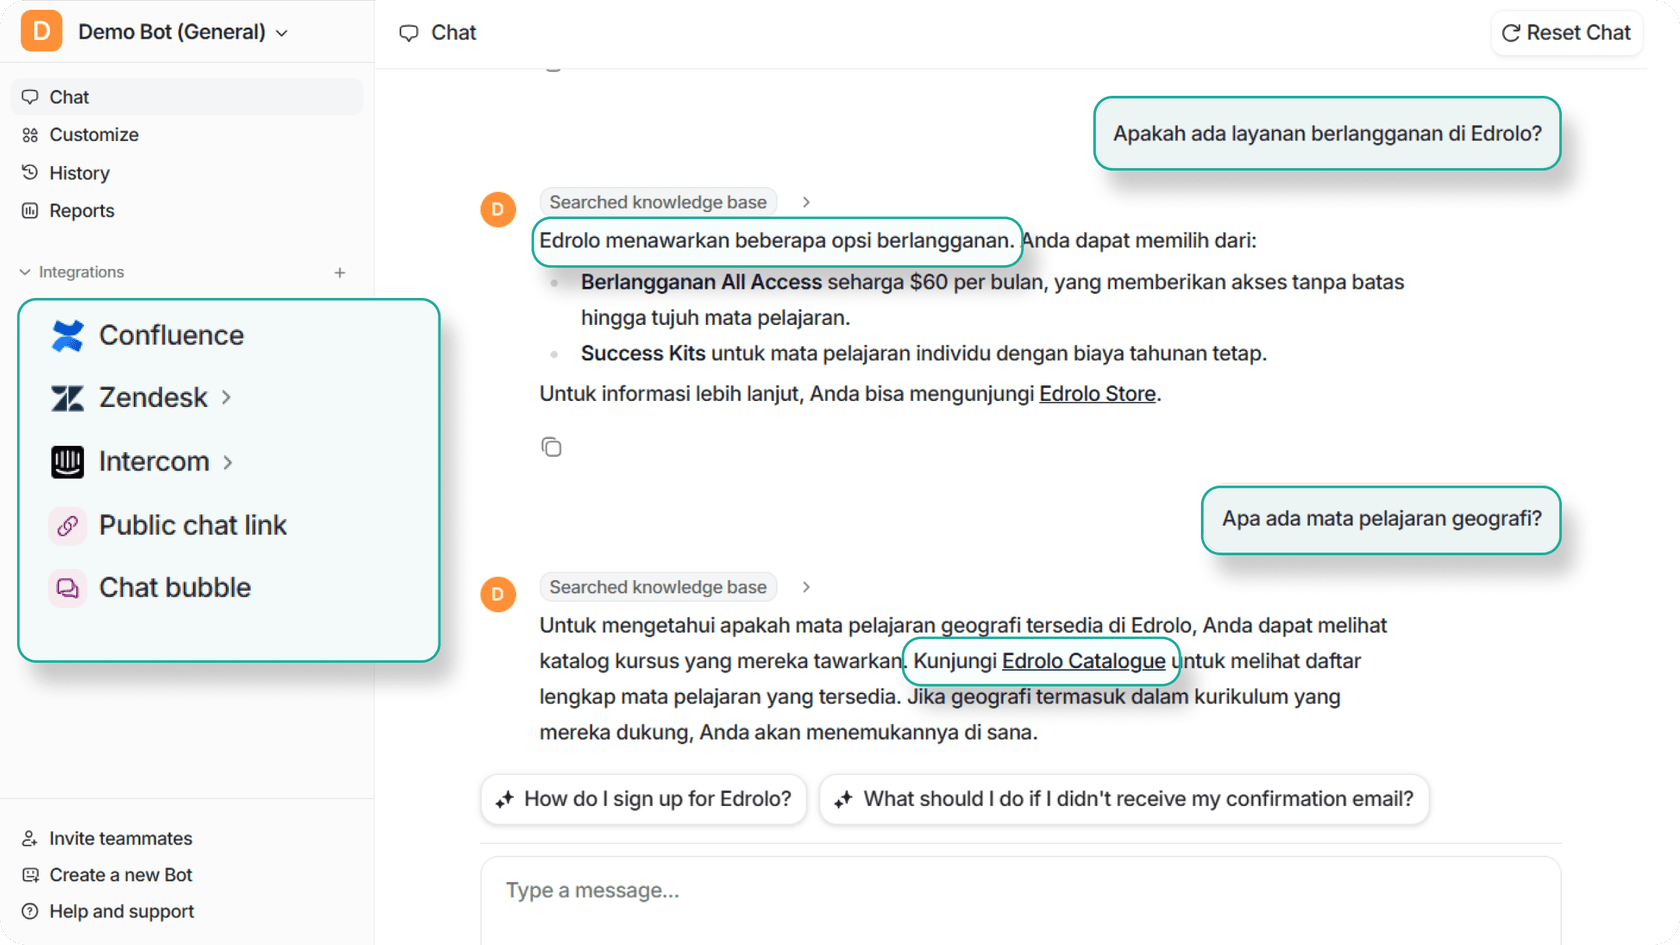Open the Edrolo Catalogue link

click(x=1085, y=661)
